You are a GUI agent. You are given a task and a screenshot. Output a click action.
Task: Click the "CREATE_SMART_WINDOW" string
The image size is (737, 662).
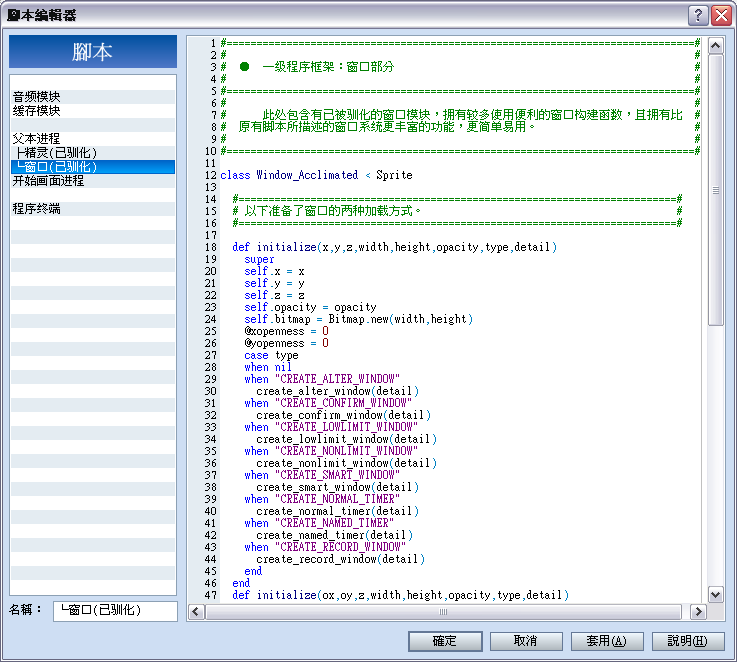coord(337,475)
